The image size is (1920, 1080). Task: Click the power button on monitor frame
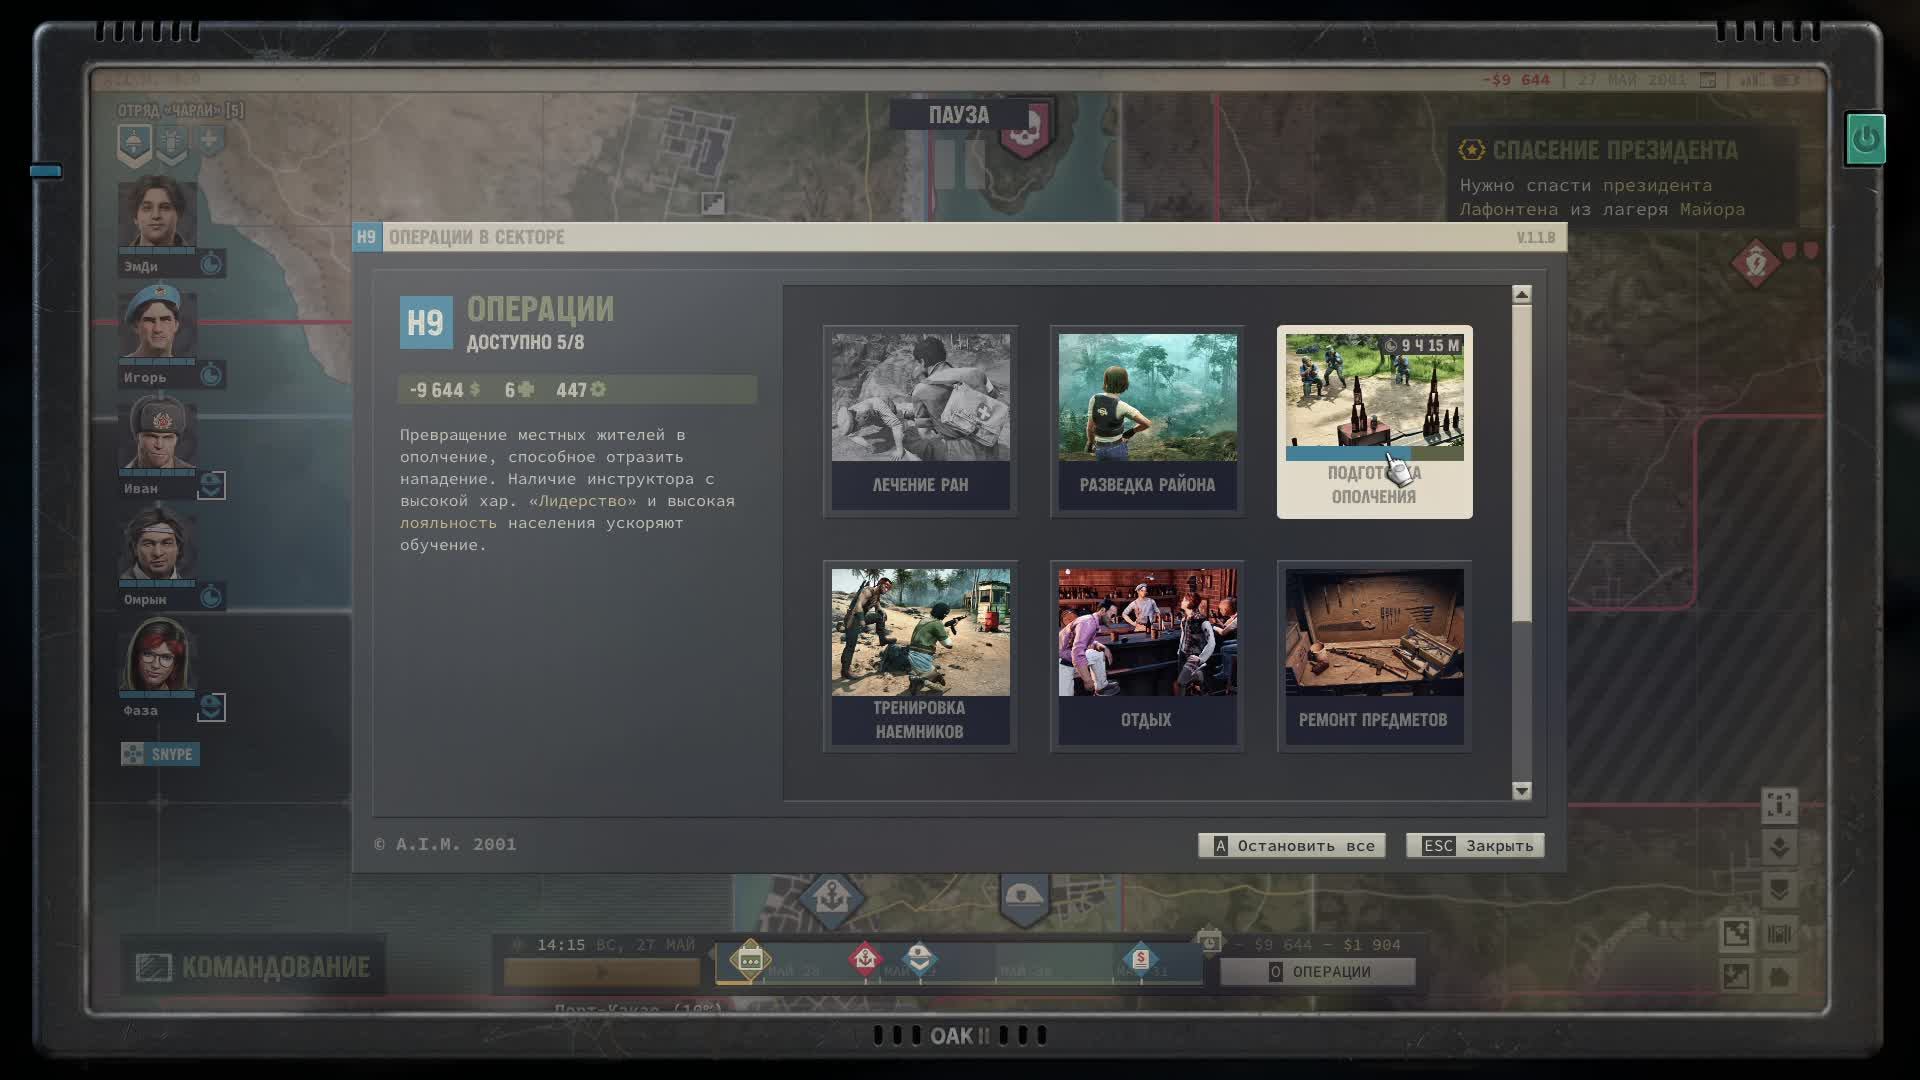click(x=1865, y=139)
